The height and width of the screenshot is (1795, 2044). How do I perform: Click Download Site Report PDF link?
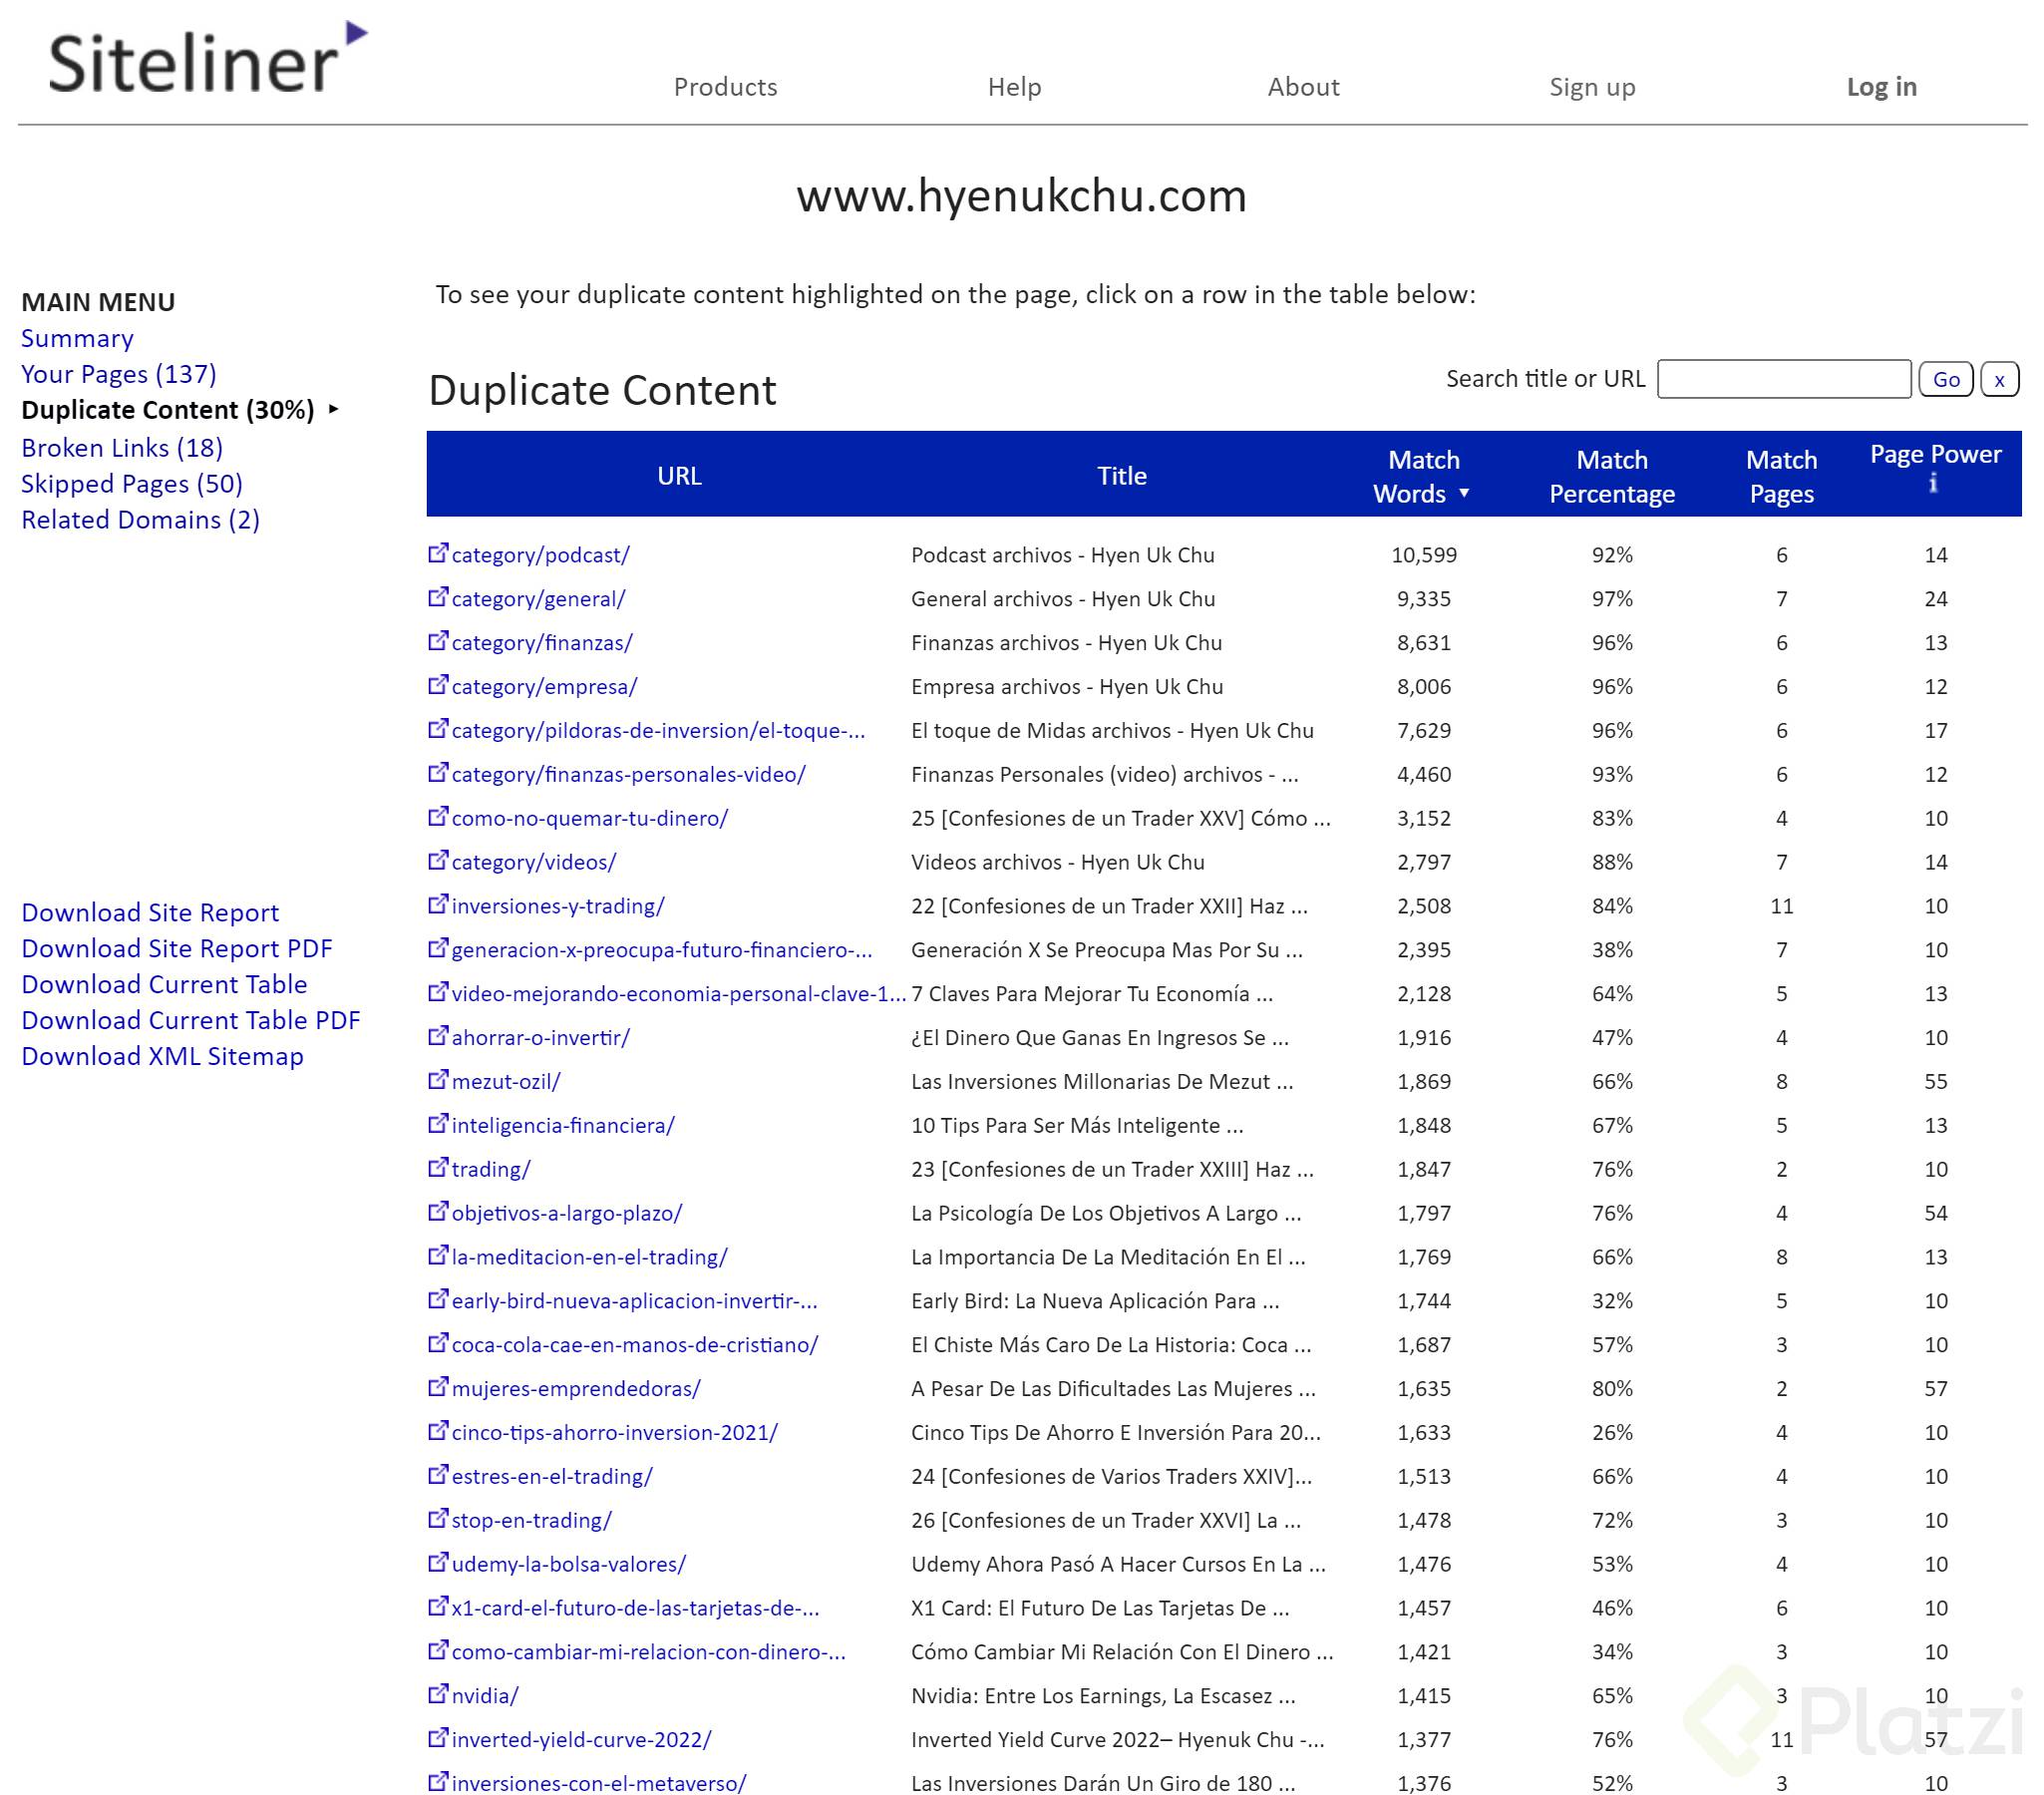pos(177,948)
